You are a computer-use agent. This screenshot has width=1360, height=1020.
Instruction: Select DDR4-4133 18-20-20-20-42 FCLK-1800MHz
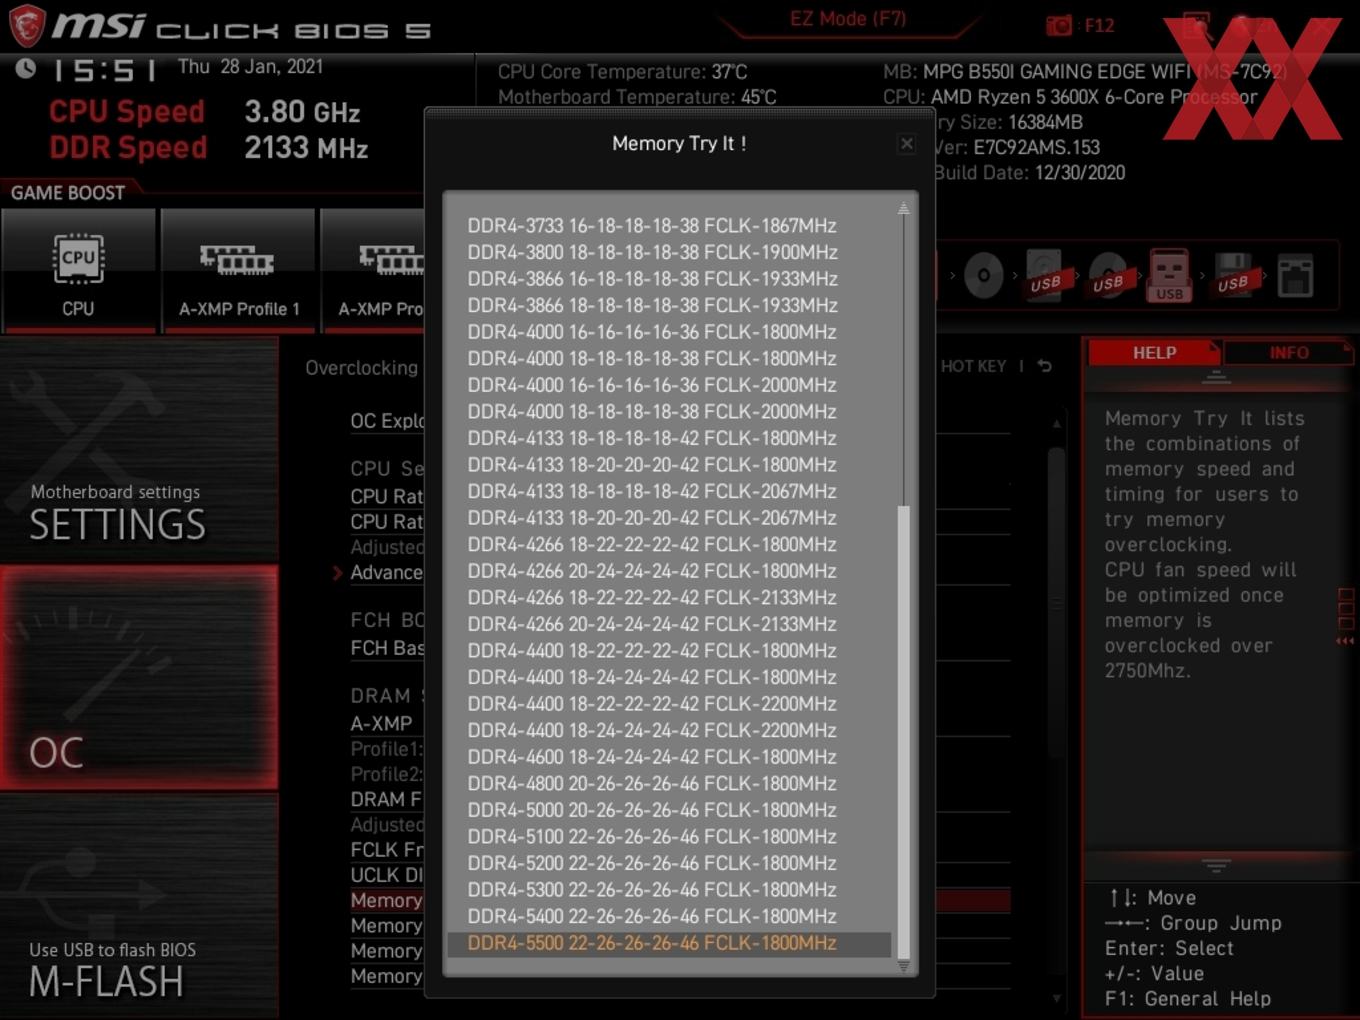(x=652, y=465)
